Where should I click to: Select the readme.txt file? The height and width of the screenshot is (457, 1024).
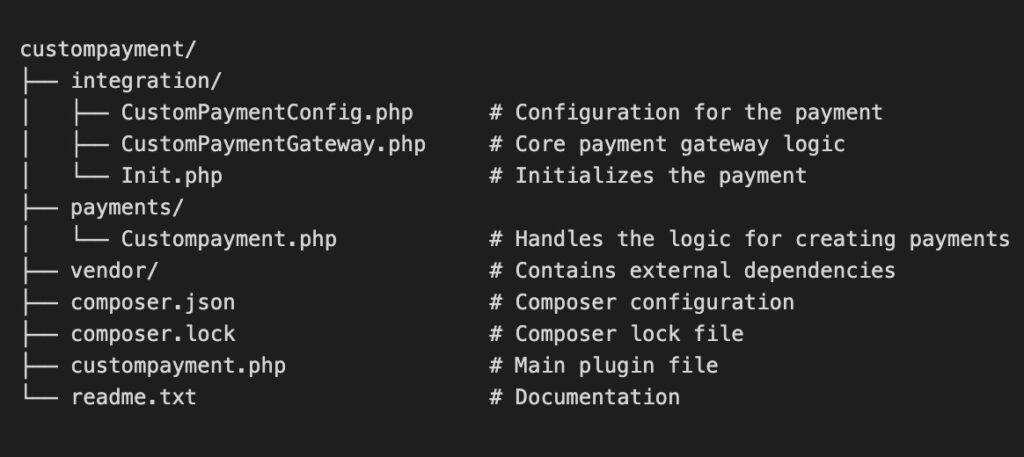point(133,397)
